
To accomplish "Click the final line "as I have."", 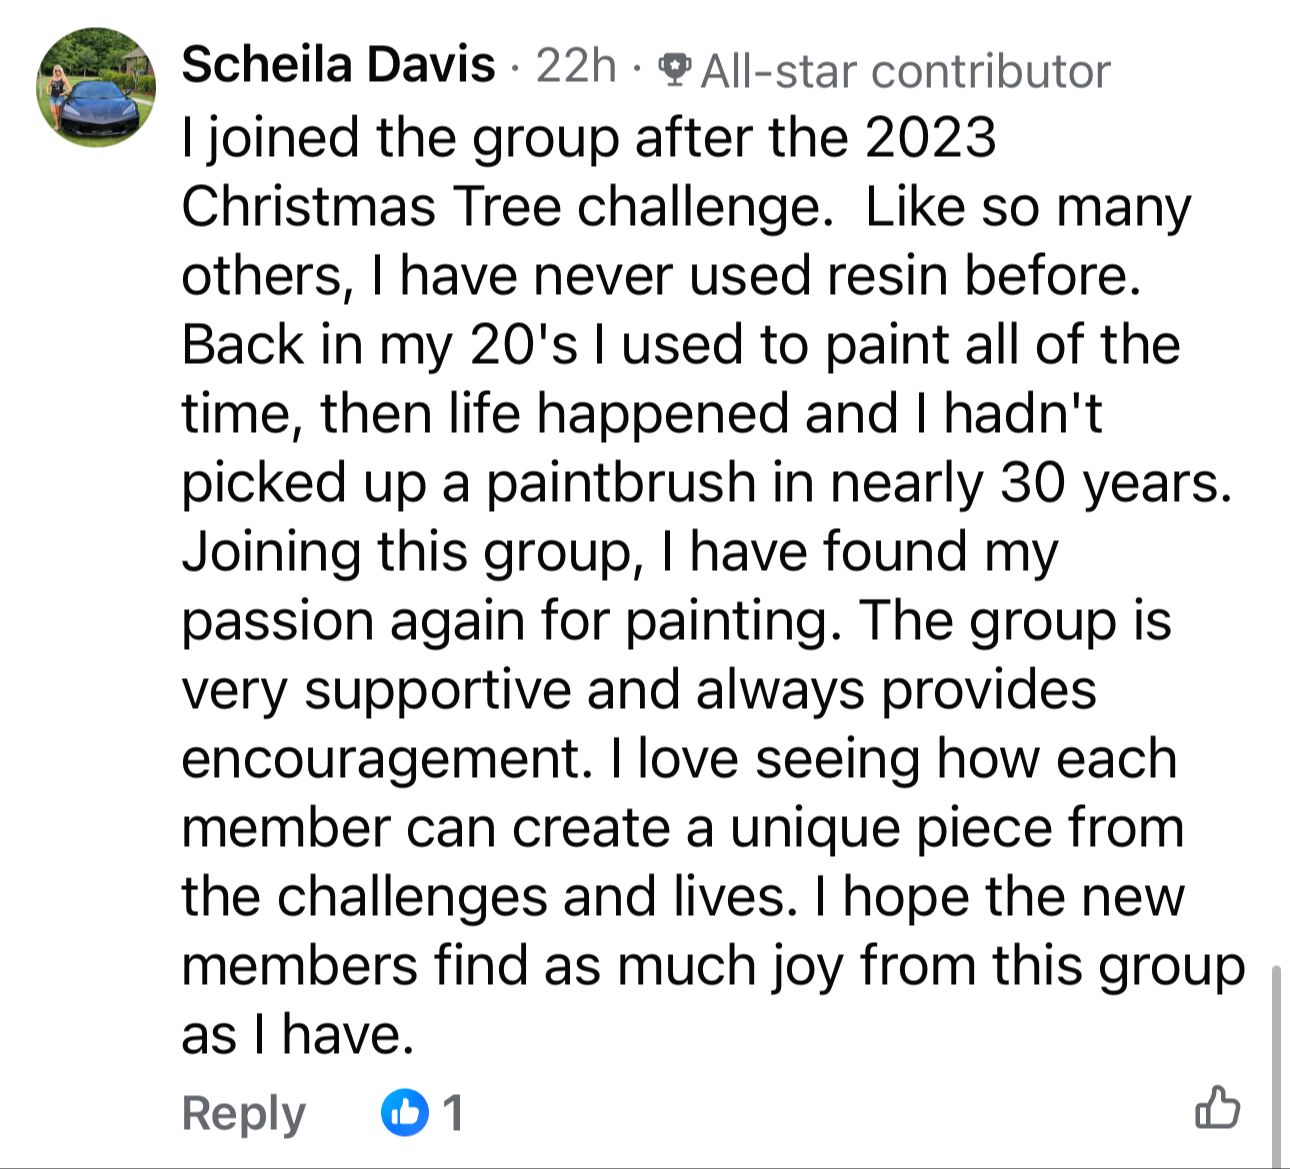I will point(297,1035).
